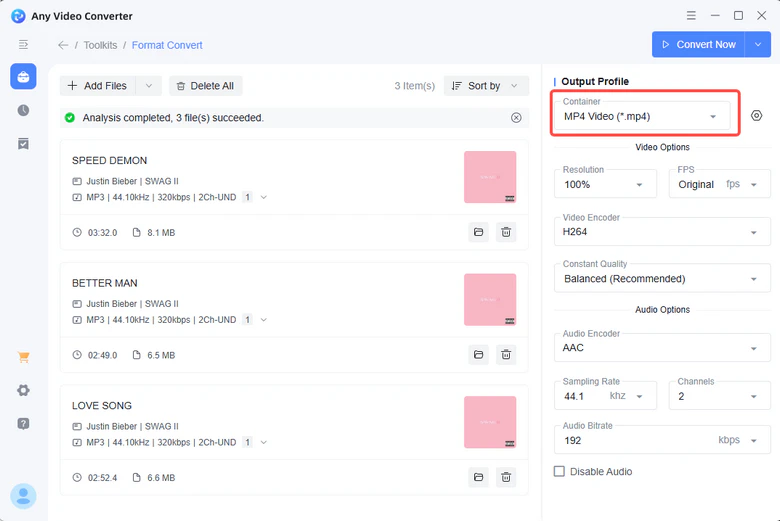Click the 3 Item(s) count label
This screenshot has height=521, width=780.
coord(414,86)
